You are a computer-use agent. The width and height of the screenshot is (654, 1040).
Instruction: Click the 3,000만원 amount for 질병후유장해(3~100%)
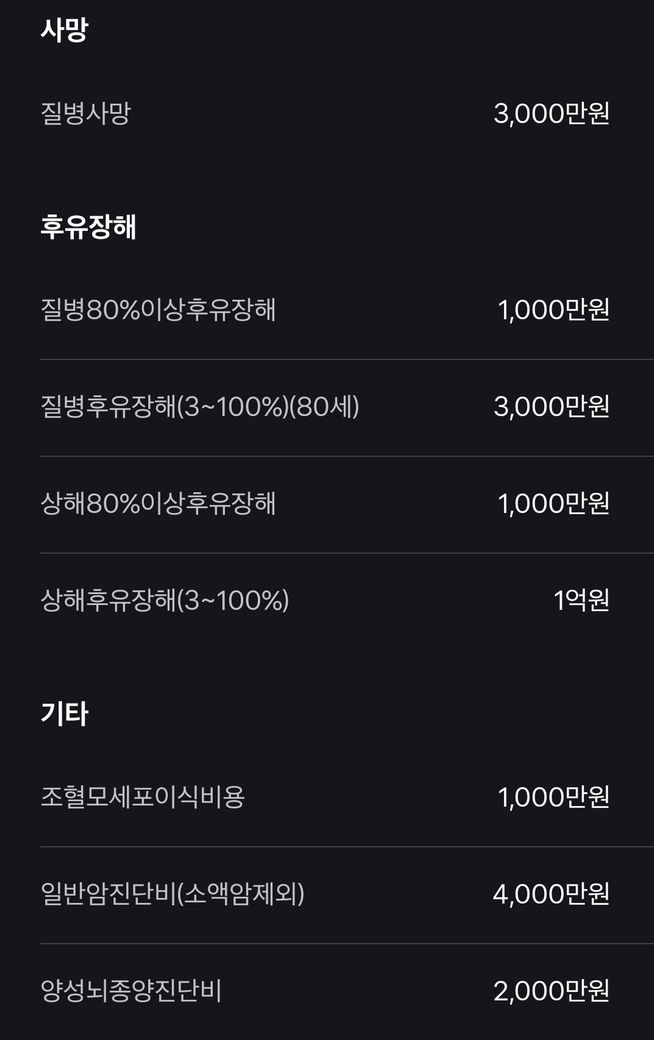[x=551, y=407]
